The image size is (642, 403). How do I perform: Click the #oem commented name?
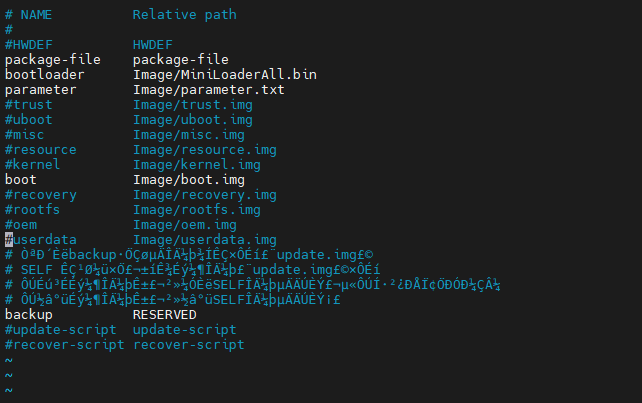pyautogui.click(x=21, y=225)
